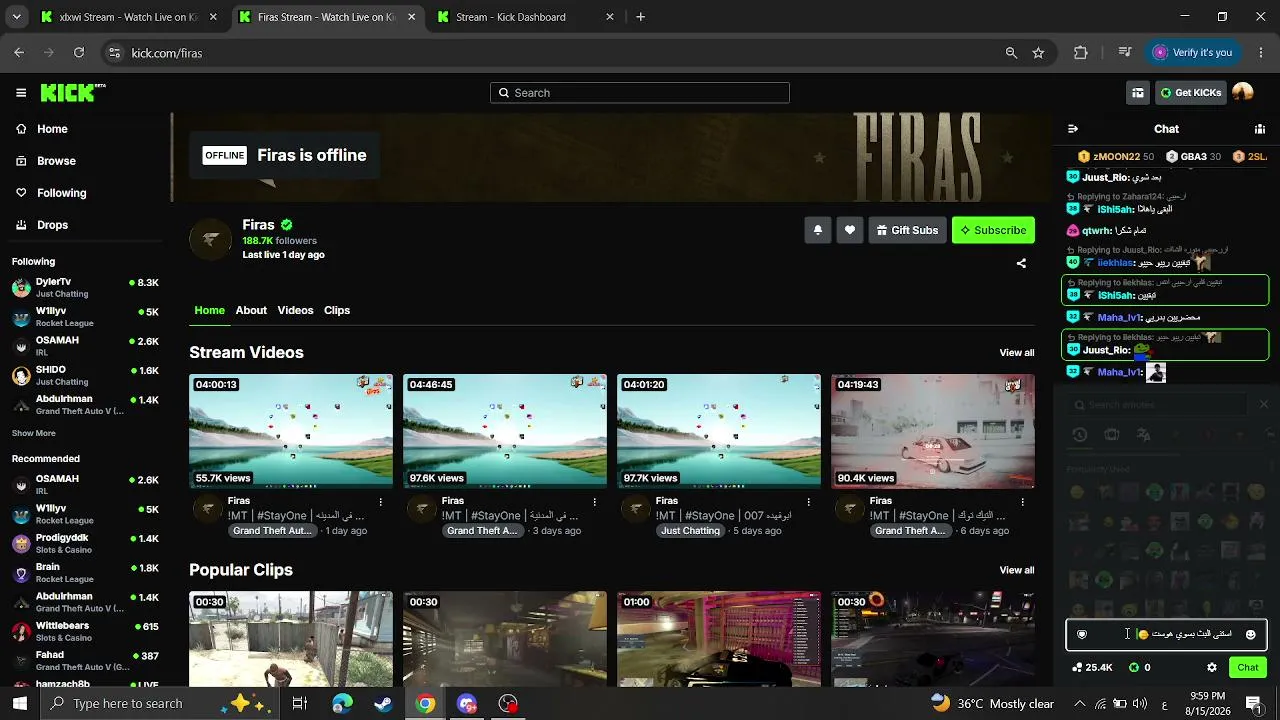Open the 04:46:45 stream video thumbnail
Viewport: 1280px width, 720px height.
(505, 431)
